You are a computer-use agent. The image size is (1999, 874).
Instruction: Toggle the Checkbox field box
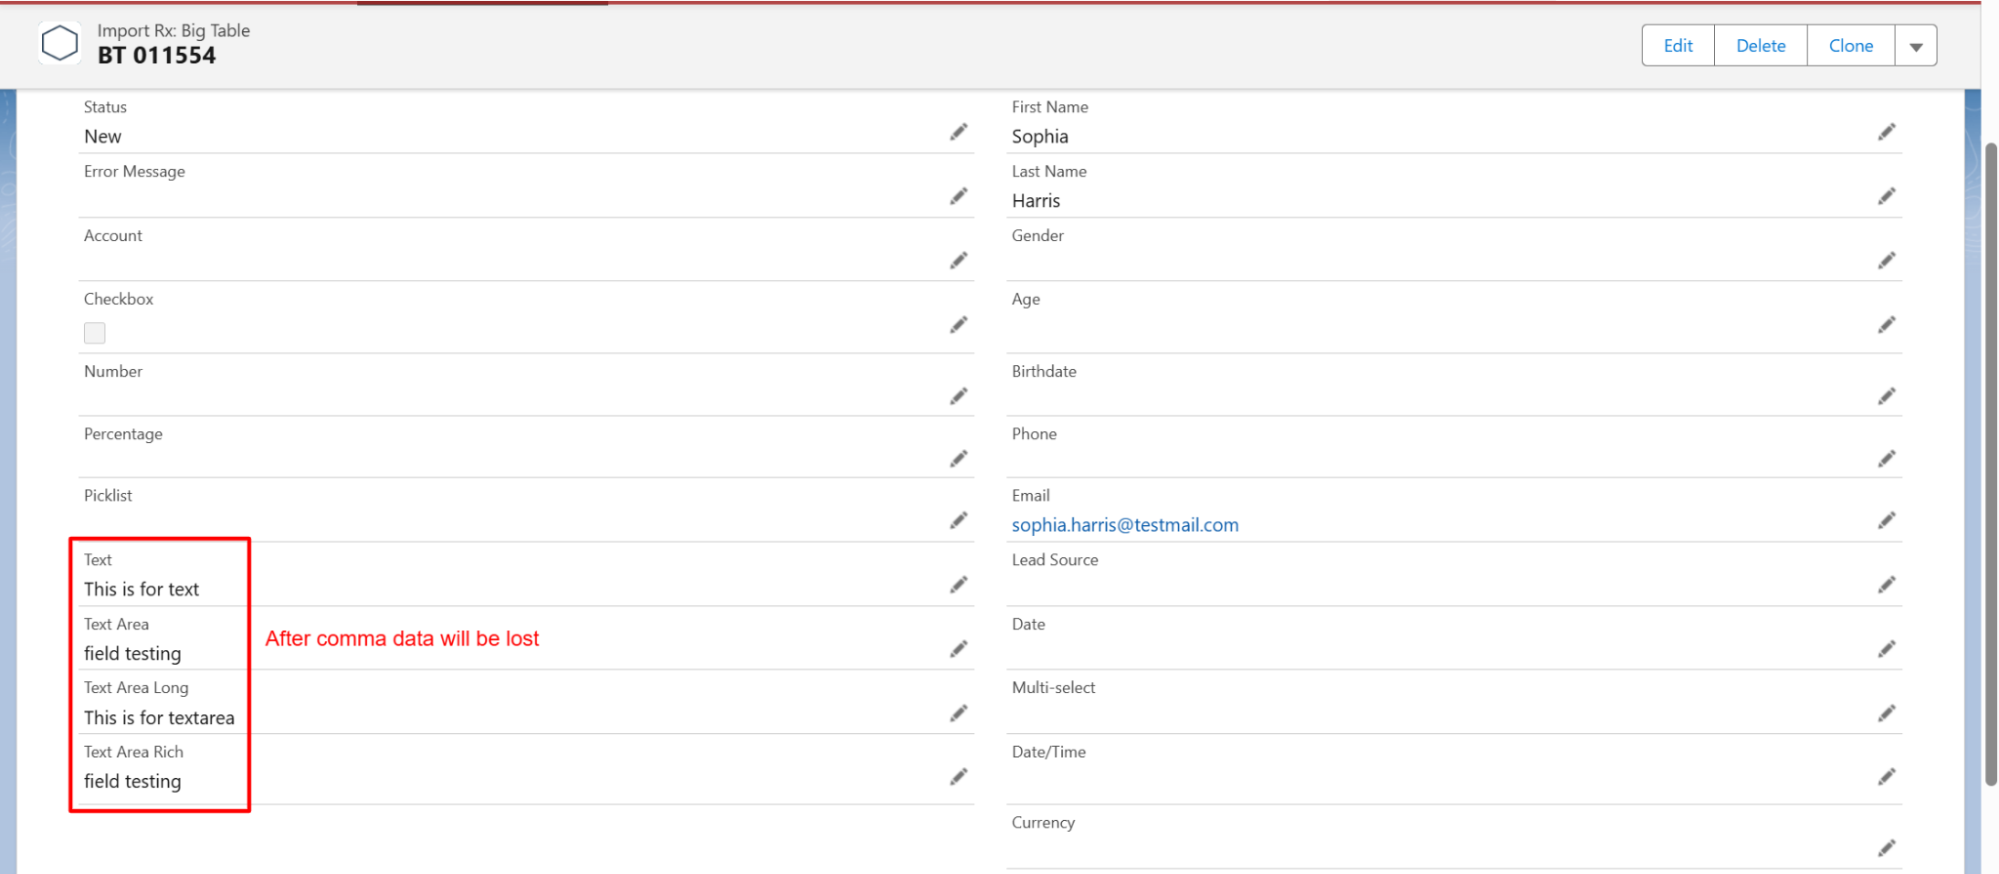95,333
